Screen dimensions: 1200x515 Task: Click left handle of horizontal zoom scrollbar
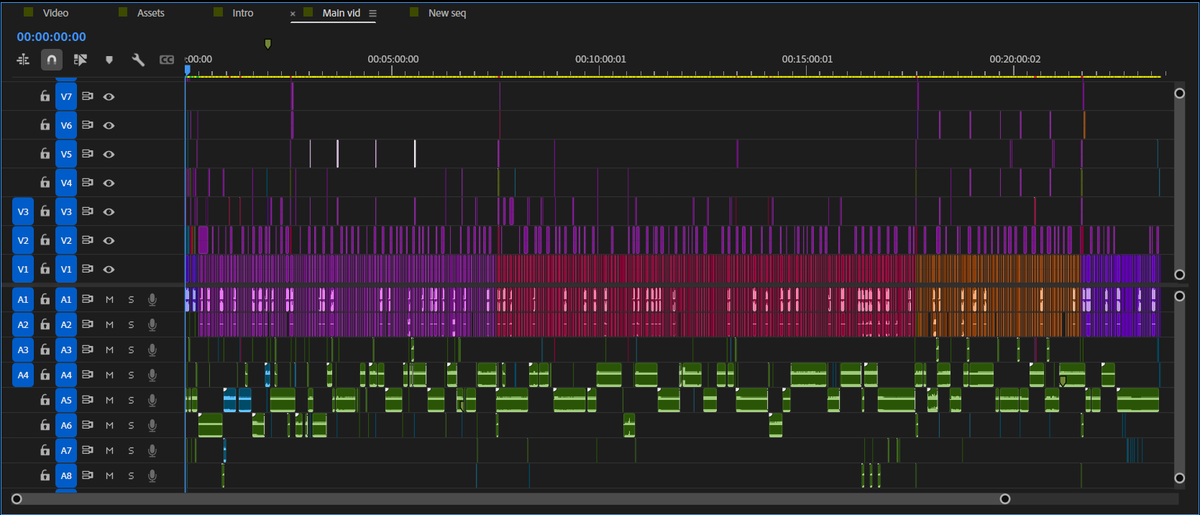coord(16,499)
